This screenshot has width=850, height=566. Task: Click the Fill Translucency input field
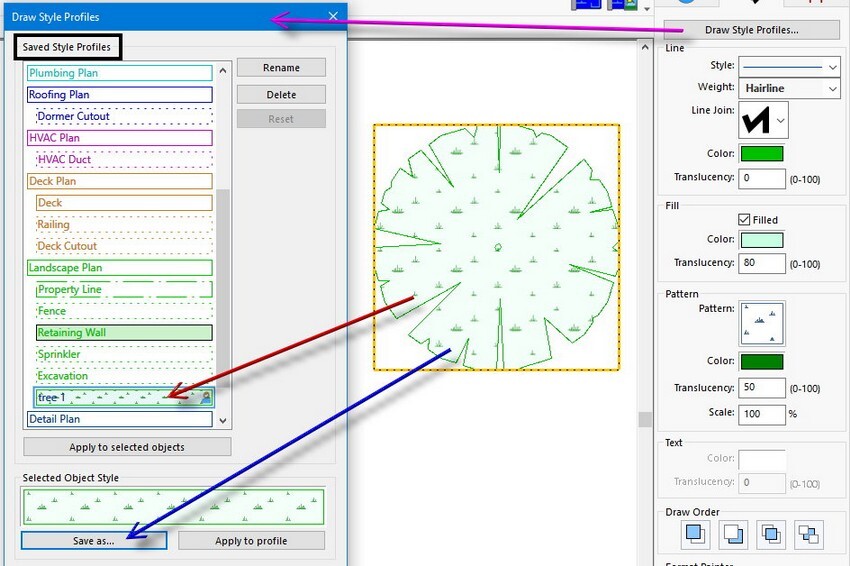(761, 263)
